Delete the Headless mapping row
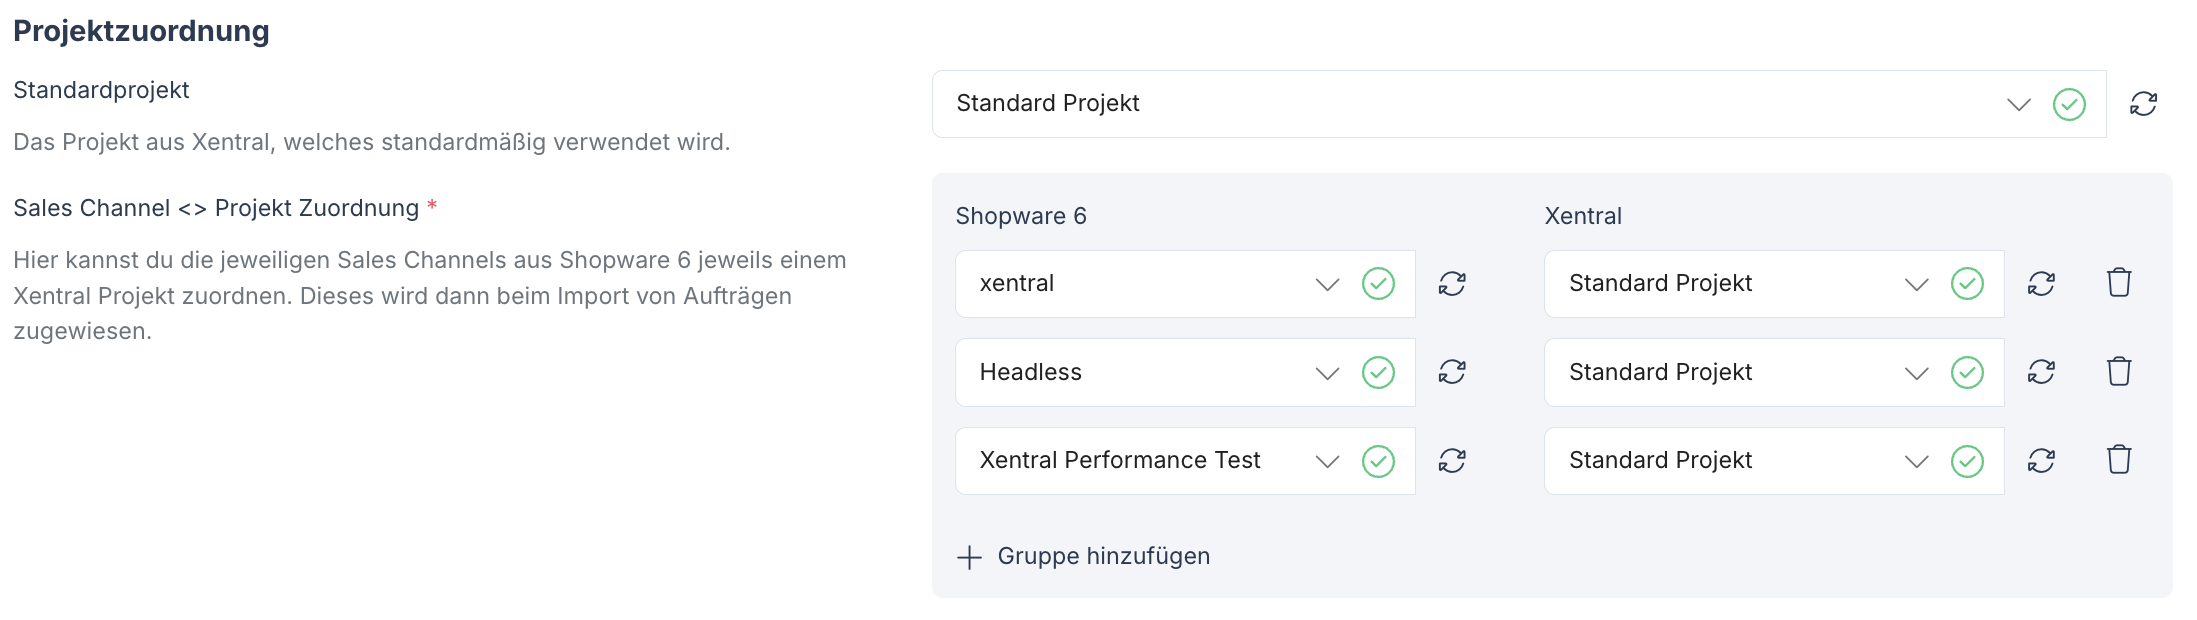 (x=2119, y=372)
